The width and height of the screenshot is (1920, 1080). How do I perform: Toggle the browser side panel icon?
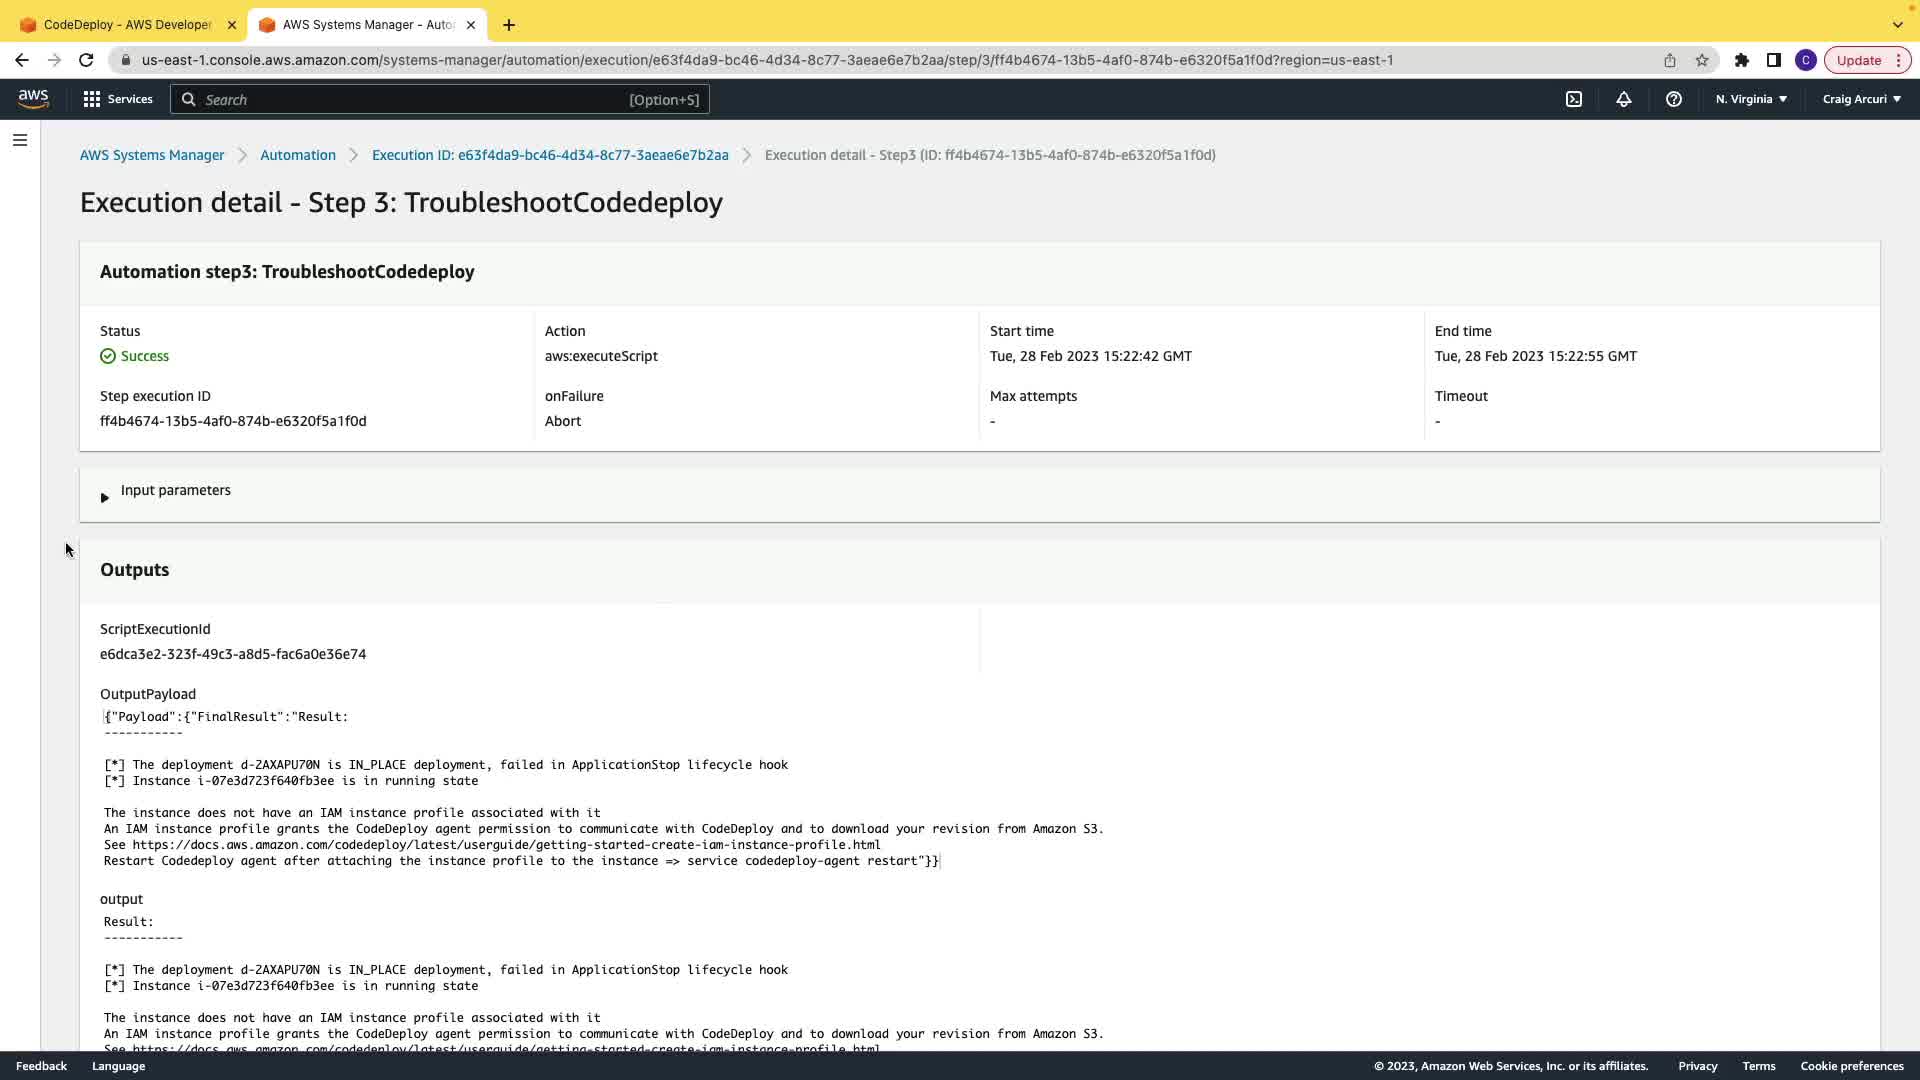1774,60
